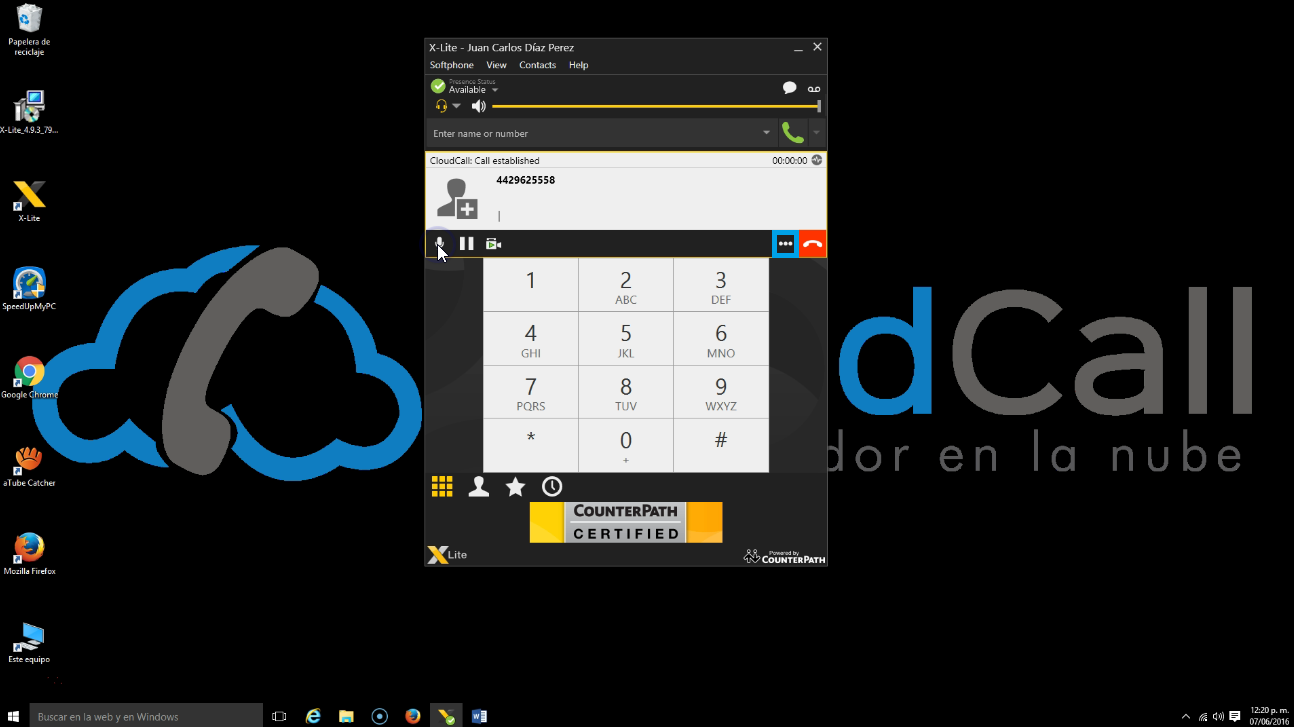Open voicemail icon
Screen dimensions: 1294x727
coord(814,89)
